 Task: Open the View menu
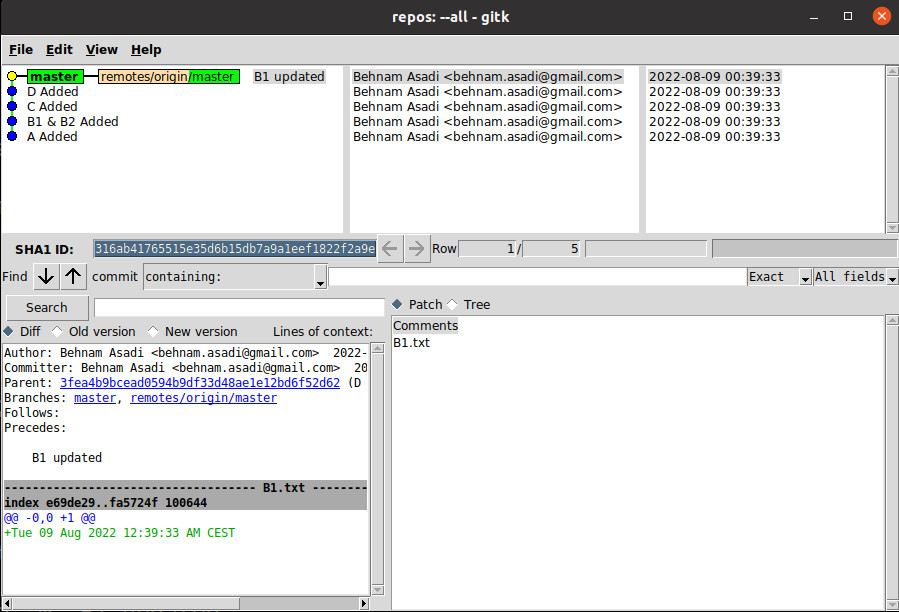(x=101, y=49)
